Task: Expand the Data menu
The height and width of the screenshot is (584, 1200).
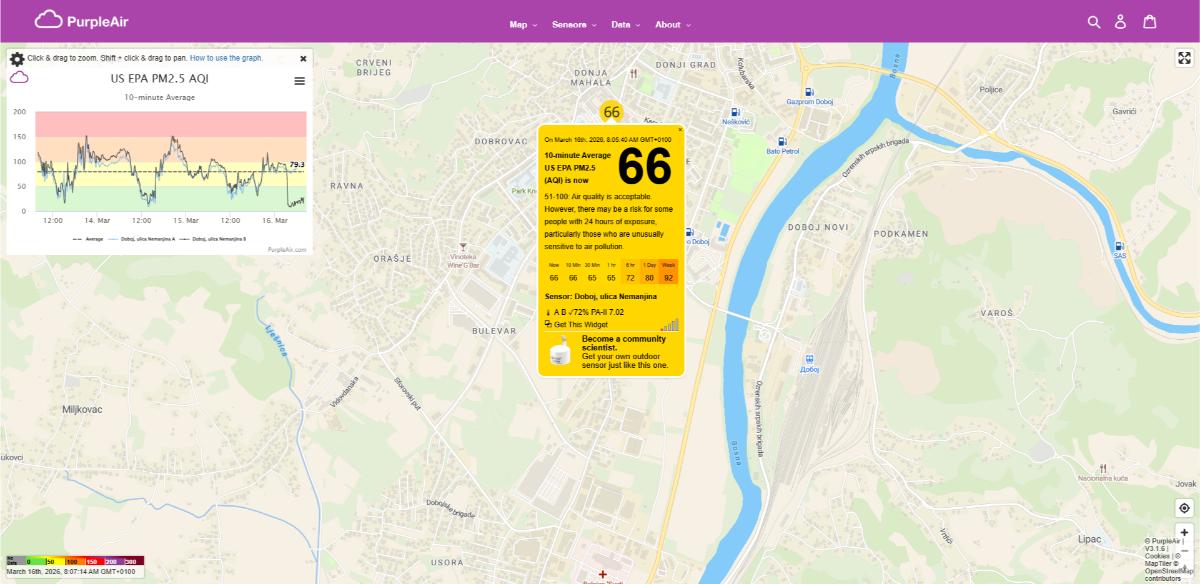Action: coord(623,24)
